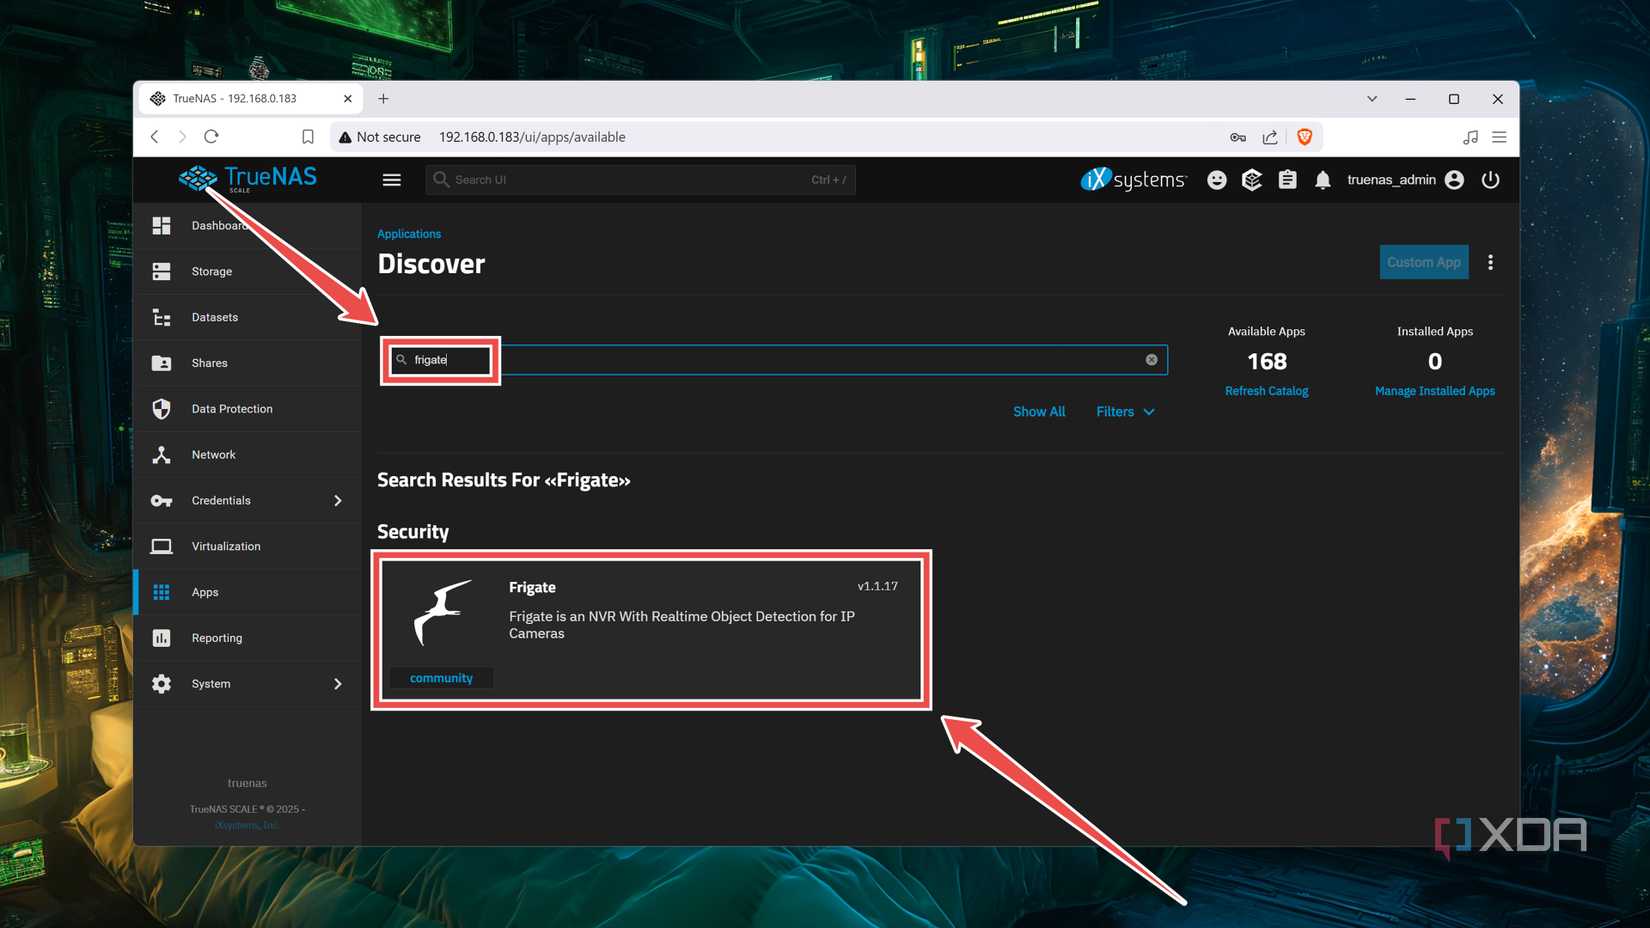Bookmark this page in the browser
Viewport: 1650px width, 928px height.
(x=308, y=137)
